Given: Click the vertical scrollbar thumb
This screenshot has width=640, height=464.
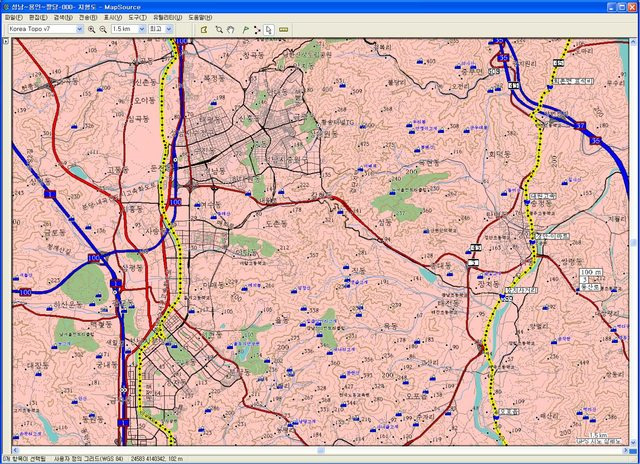Looking at the screenshot, I should coord(633,242).
